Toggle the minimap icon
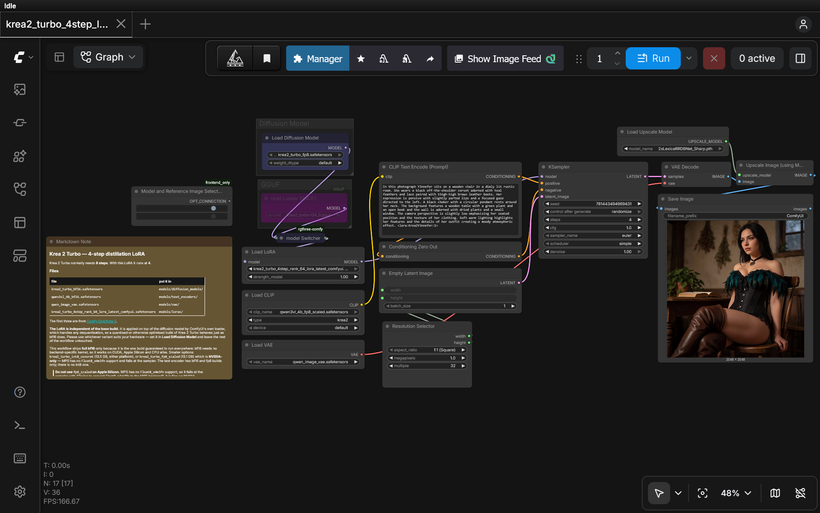The image size is (820, 513). pos(775,493)
